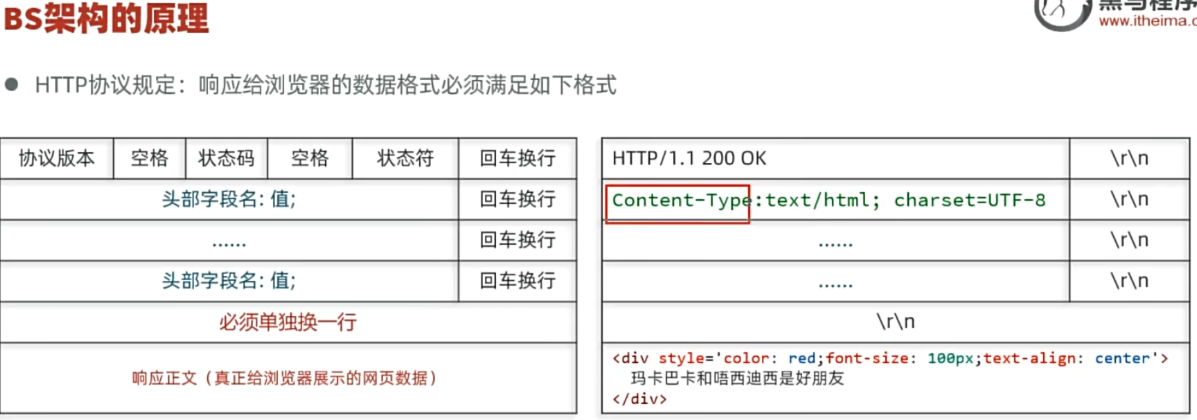Viewport: 1197px width, 420px height.
Task: Click the text 玛卡巴卡和唔西迪西是好朋友
Action: (737, 379)
